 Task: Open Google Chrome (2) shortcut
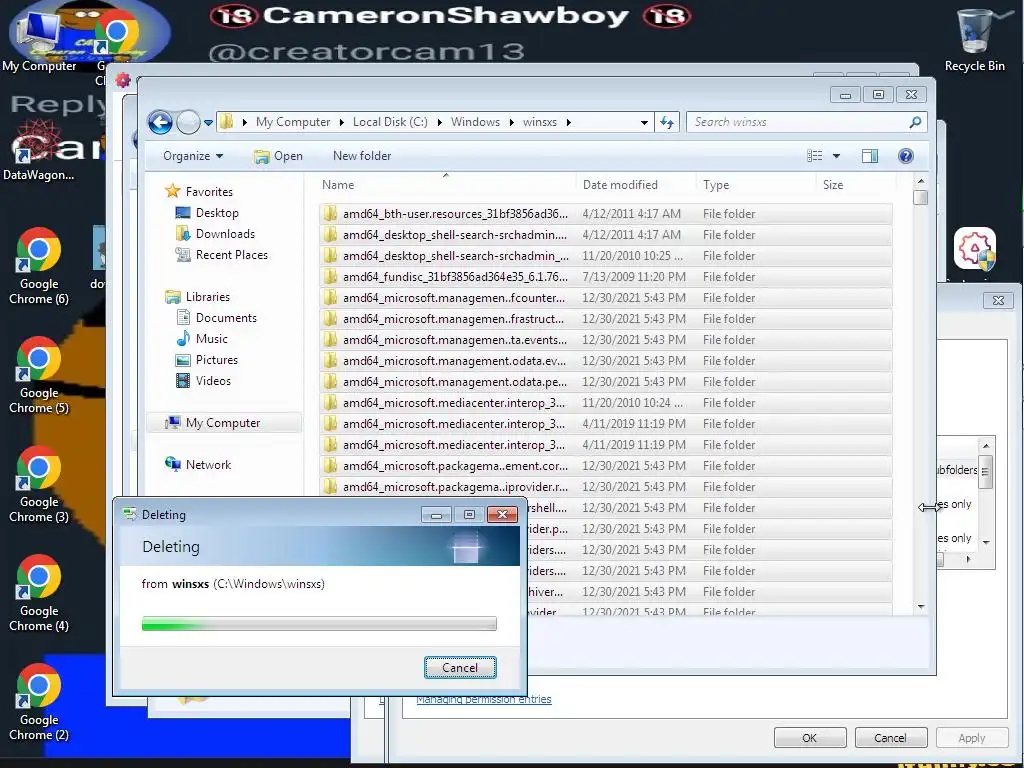tap(39, 703)
